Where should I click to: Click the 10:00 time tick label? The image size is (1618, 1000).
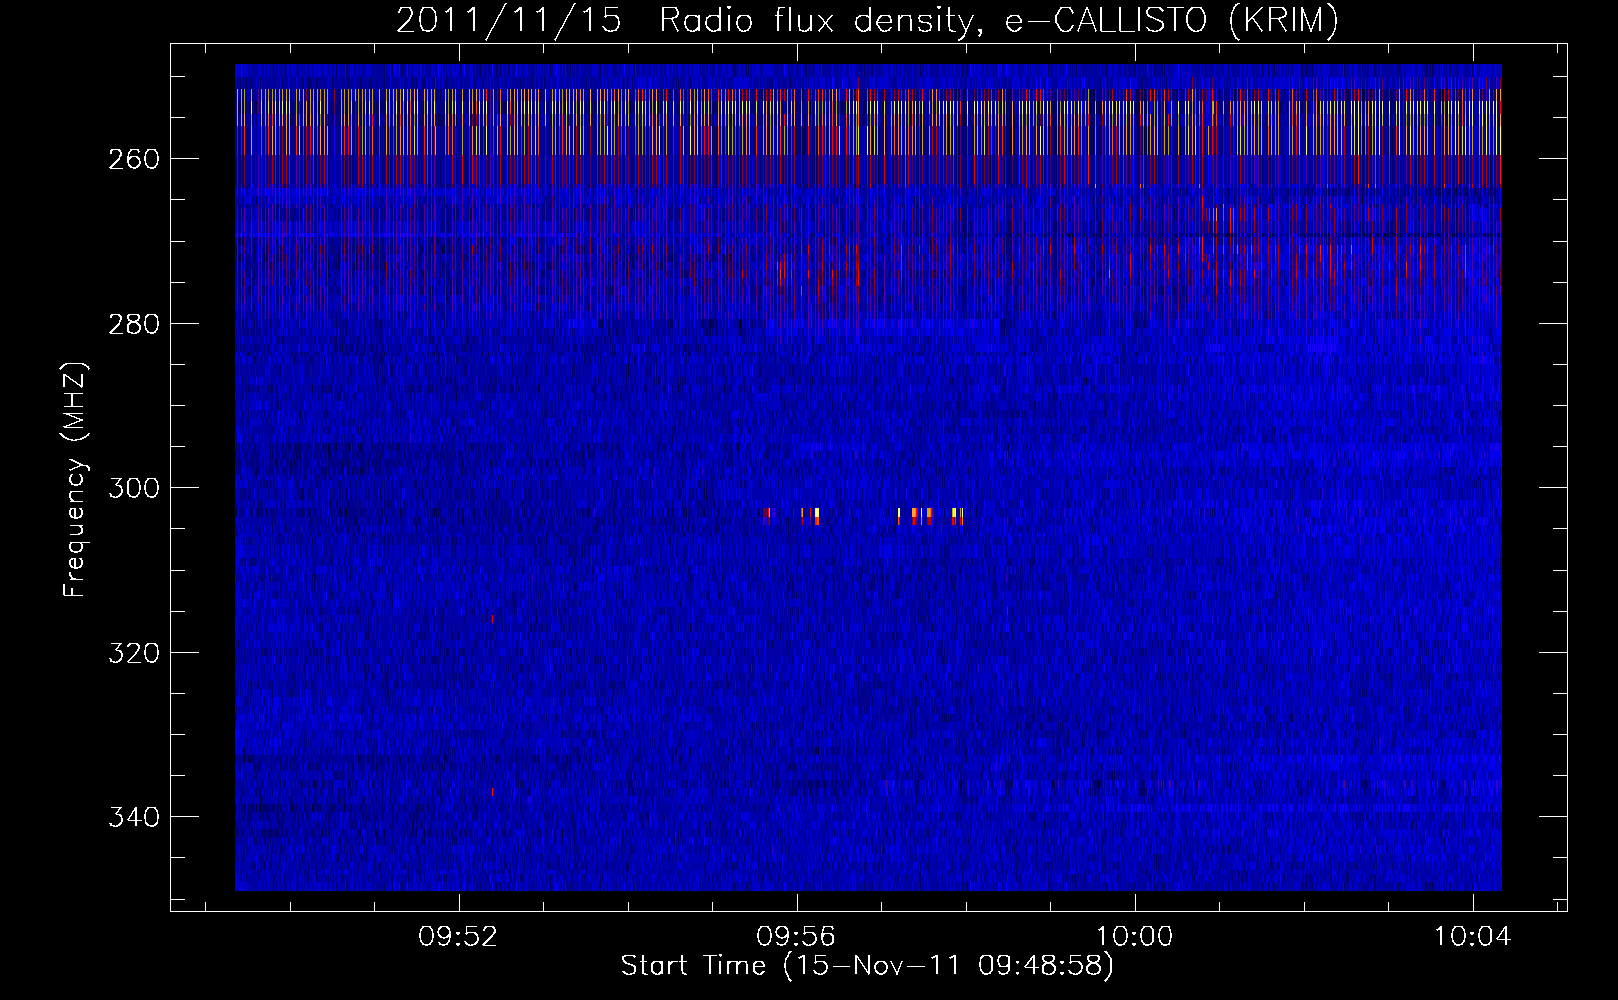[x=1134, y=937]
